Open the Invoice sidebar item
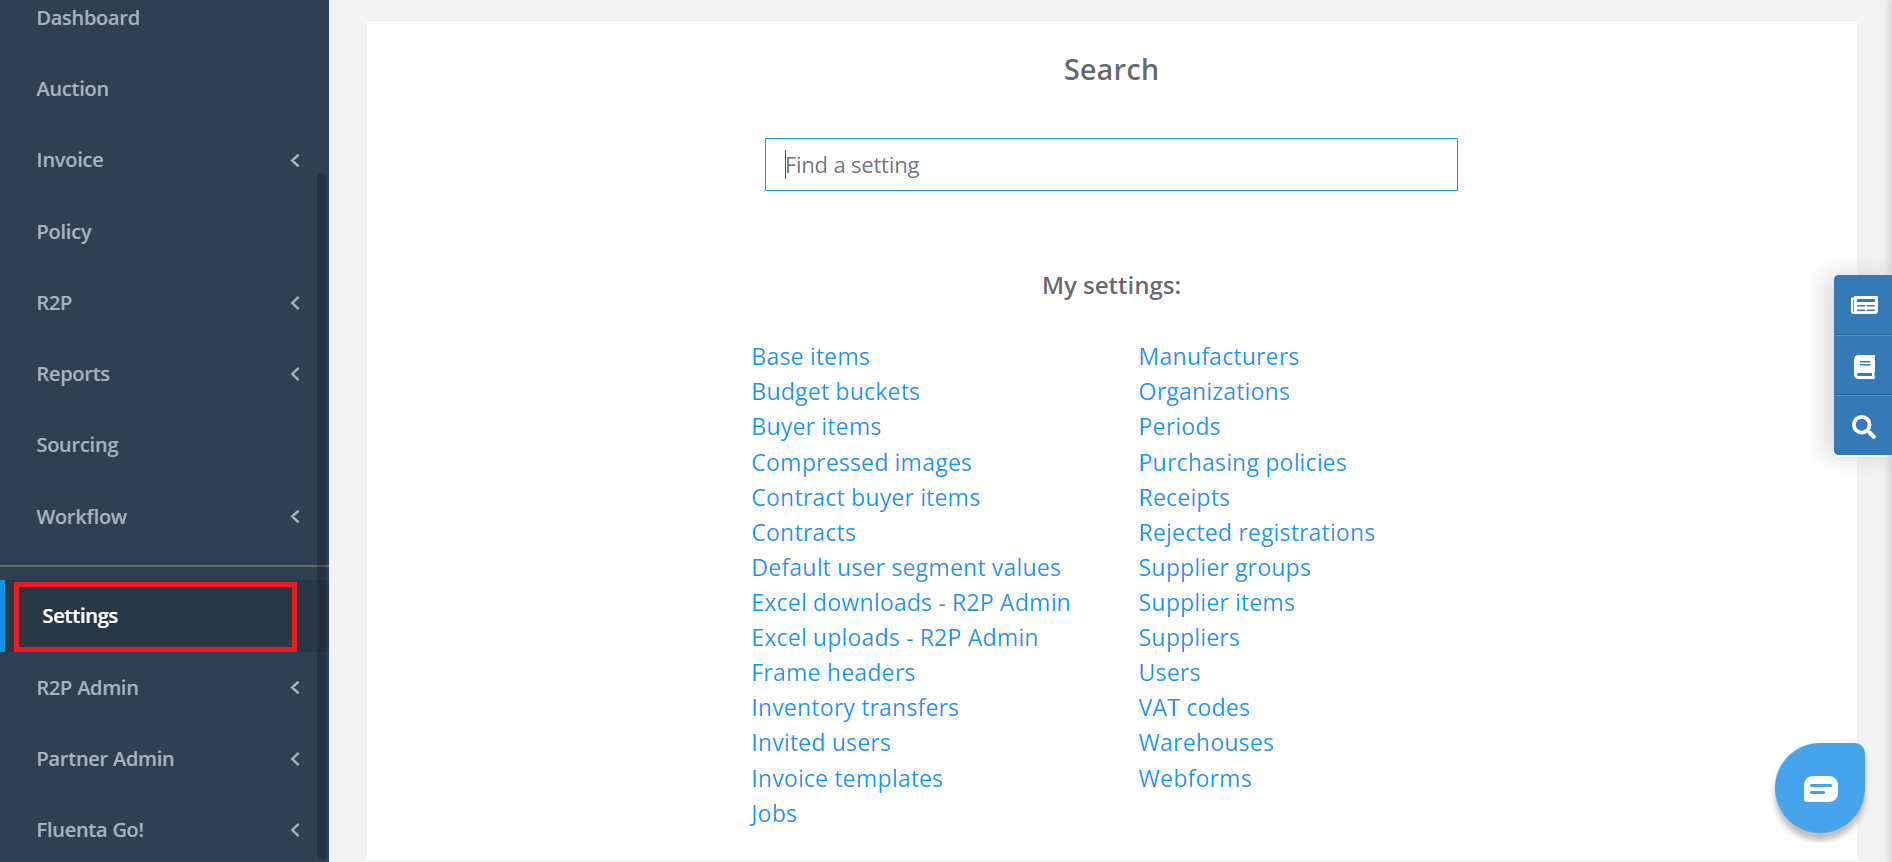 pyautogui.click(x=70, y=160)
